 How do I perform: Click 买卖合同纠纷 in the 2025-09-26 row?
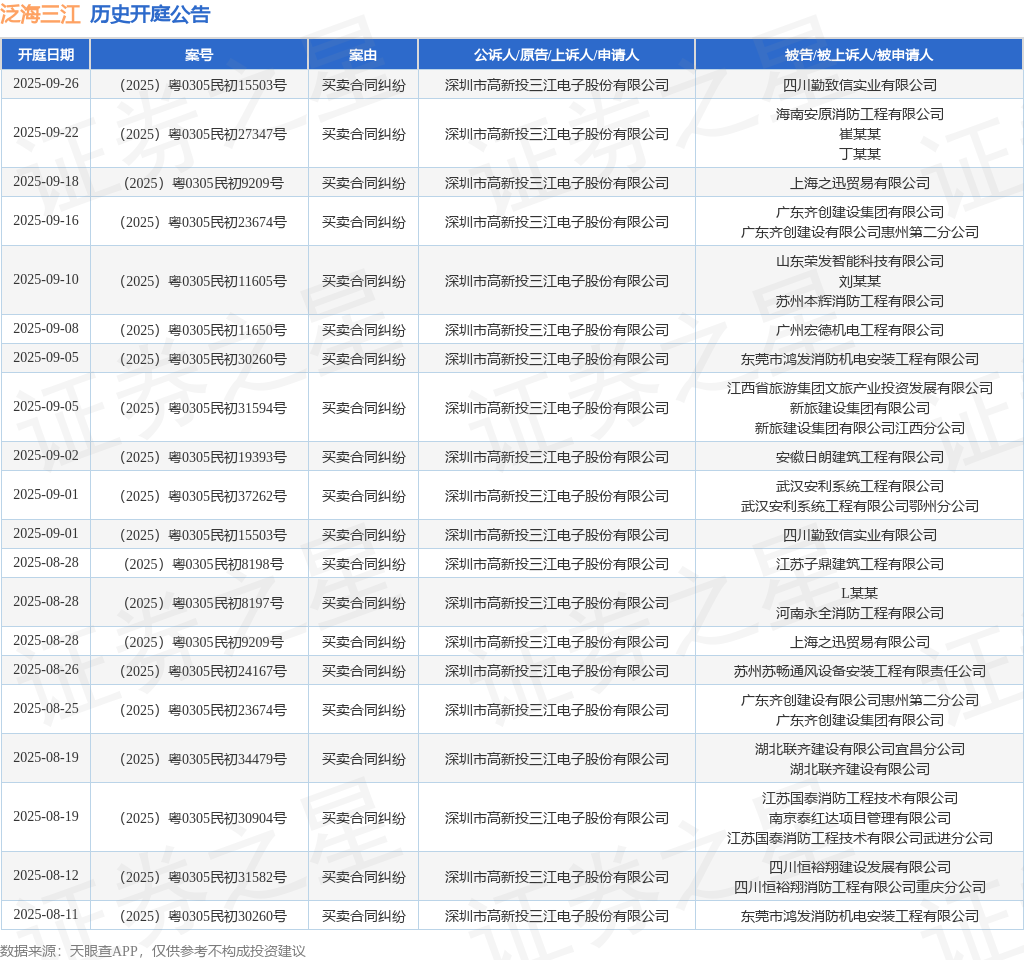point(364,85)
